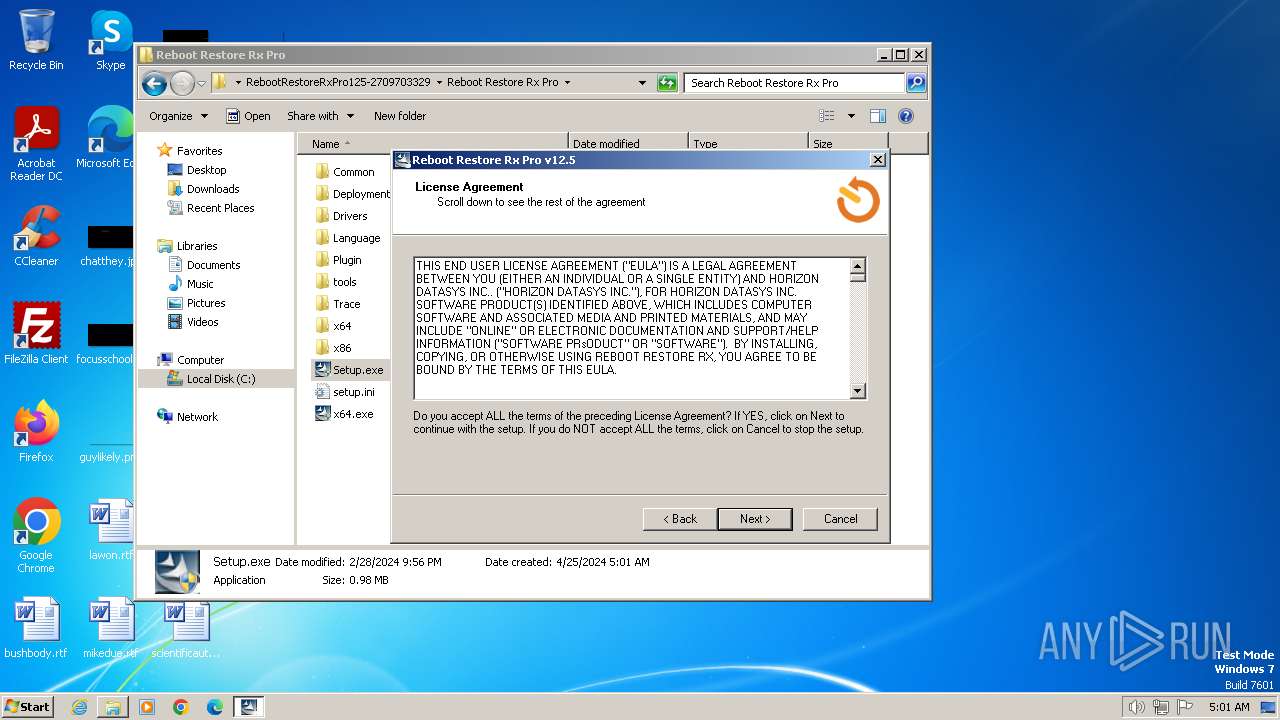Open Windows Media Player taskbar icon

(147, 707)
